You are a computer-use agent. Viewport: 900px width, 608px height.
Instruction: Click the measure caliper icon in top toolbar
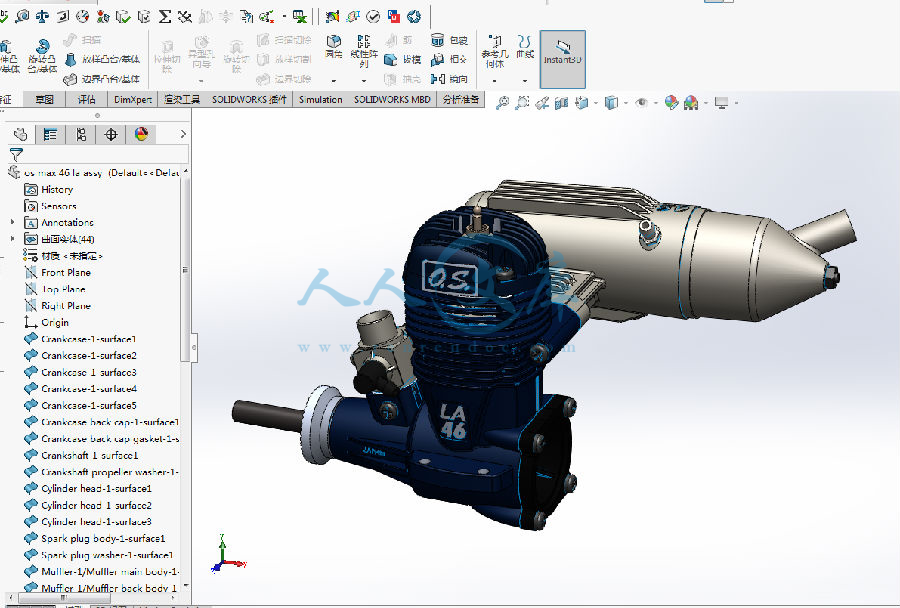(22, 17)
